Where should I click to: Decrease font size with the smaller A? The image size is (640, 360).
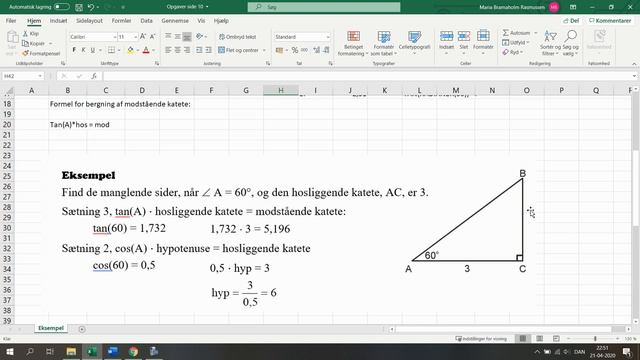tap(152, 37)
